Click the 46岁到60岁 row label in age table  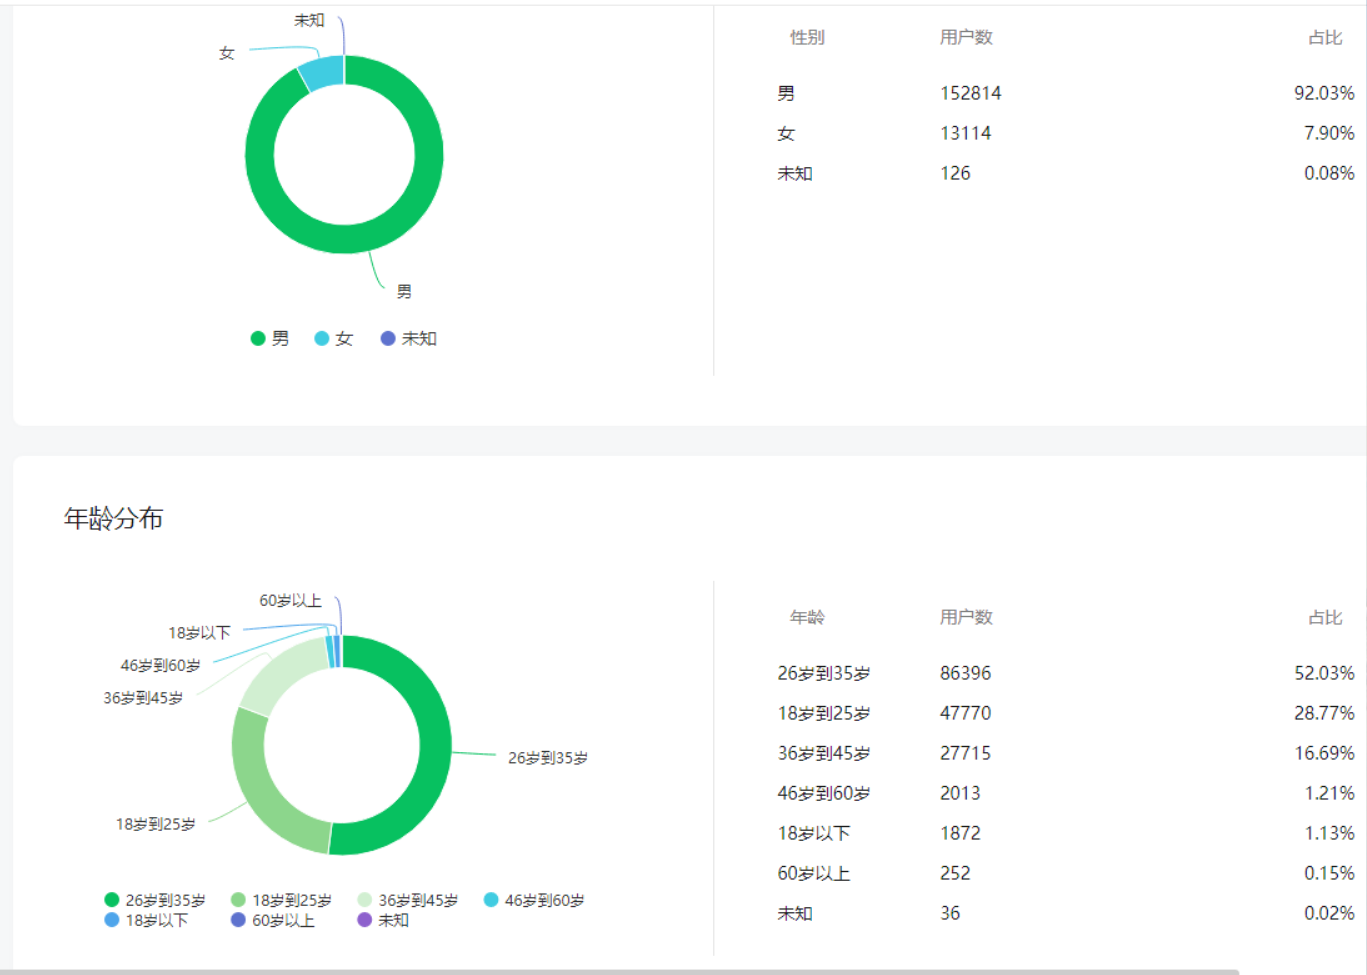pyautogui.click(x=824, y=793)
